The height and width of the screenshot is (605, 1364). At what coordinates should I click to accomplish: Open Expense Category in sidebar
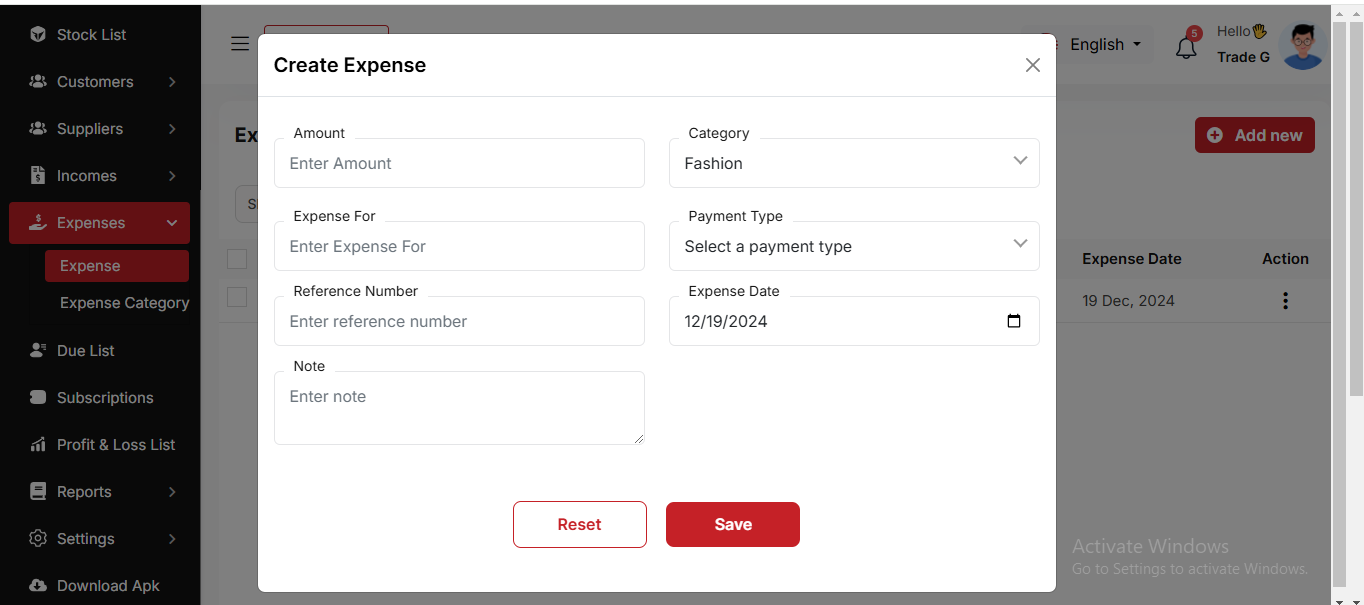124,303
